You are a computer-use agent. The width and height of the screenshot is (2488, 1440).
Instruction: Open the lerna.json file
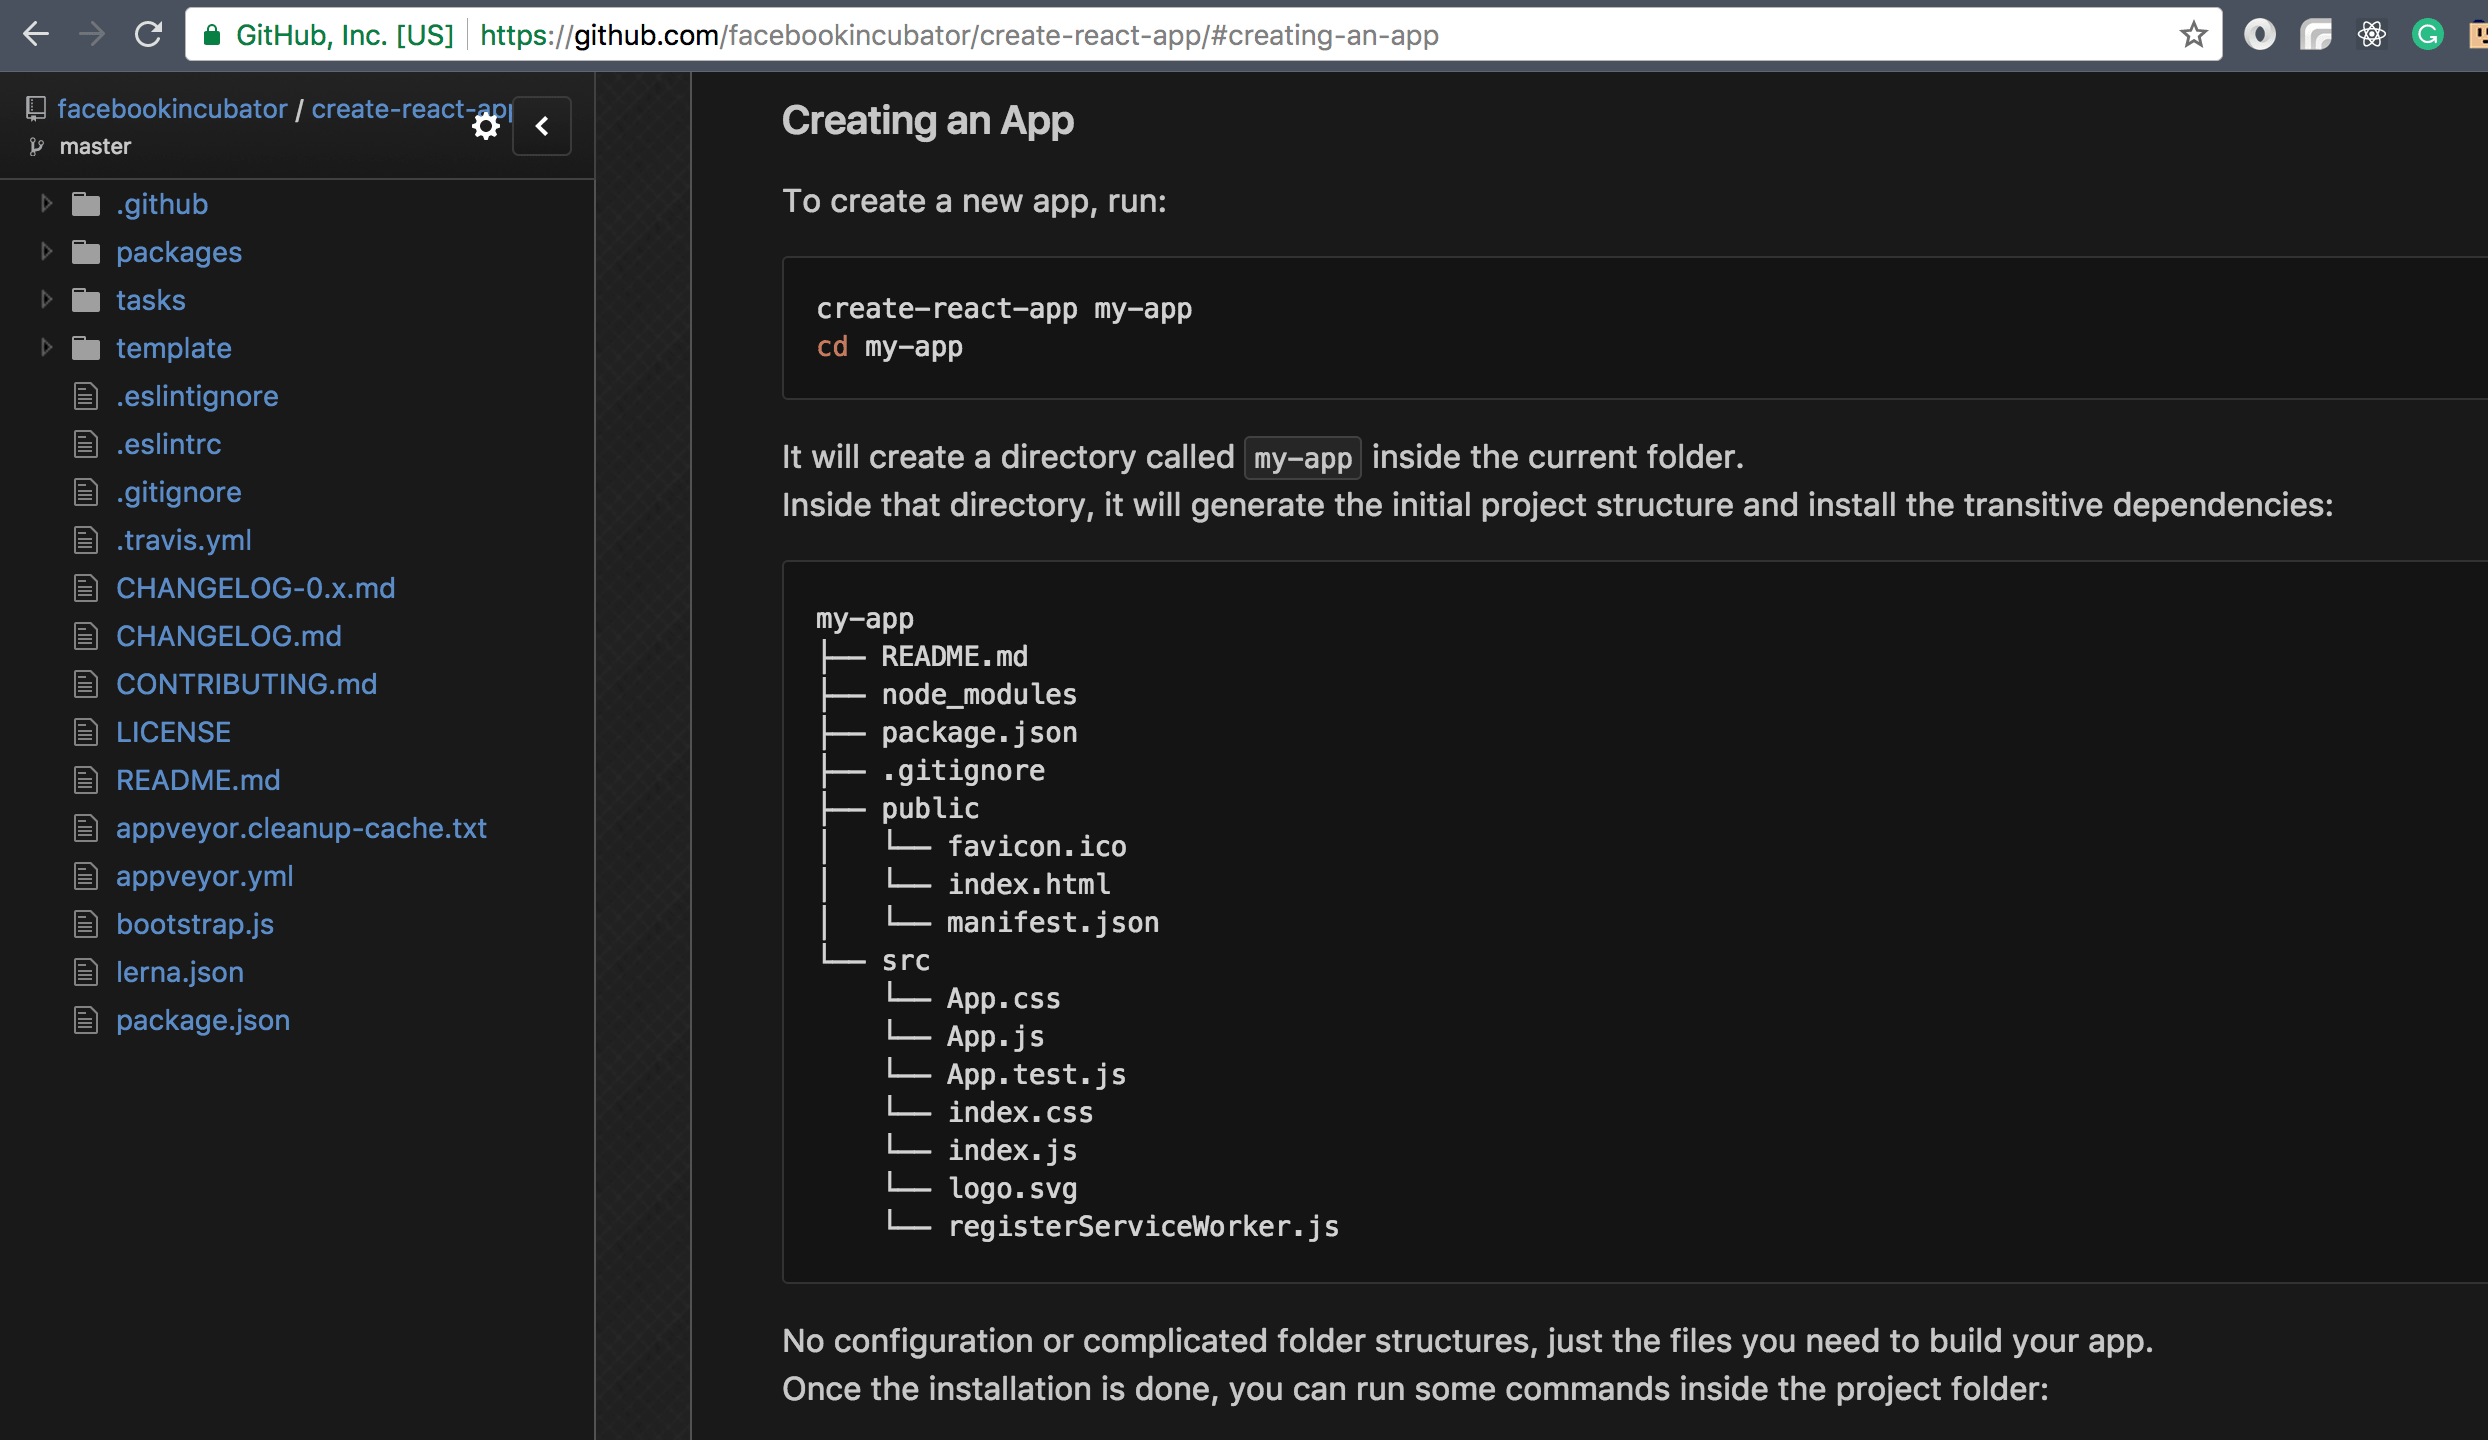(180, 972)
